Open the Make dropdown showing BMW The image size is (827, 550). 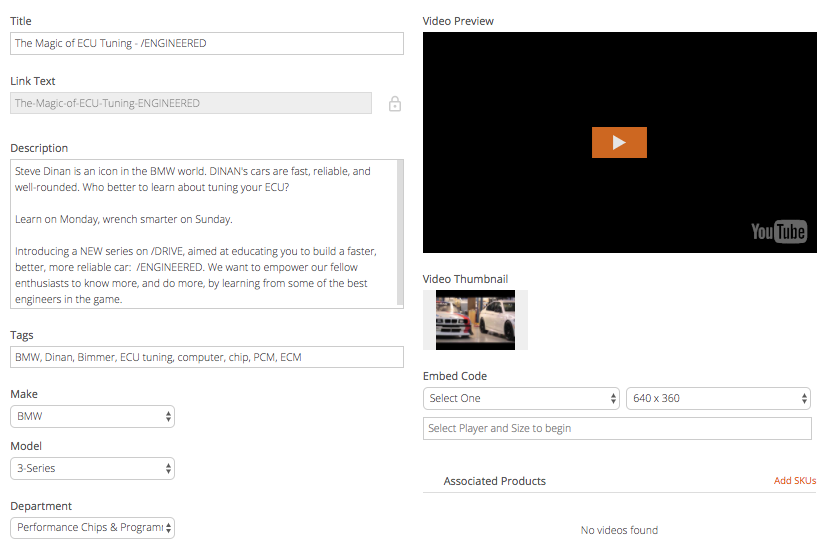[x=92, y=417]
